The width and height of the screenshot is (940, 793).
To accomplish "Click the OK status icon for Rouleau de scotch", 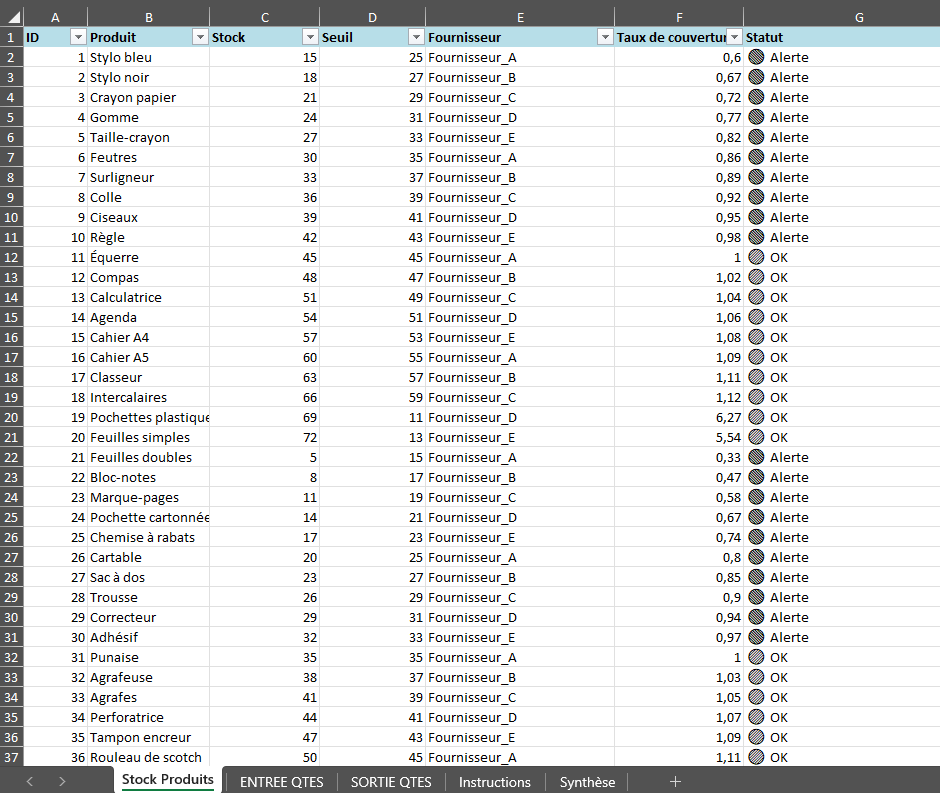I will click(x=757, y=757).
